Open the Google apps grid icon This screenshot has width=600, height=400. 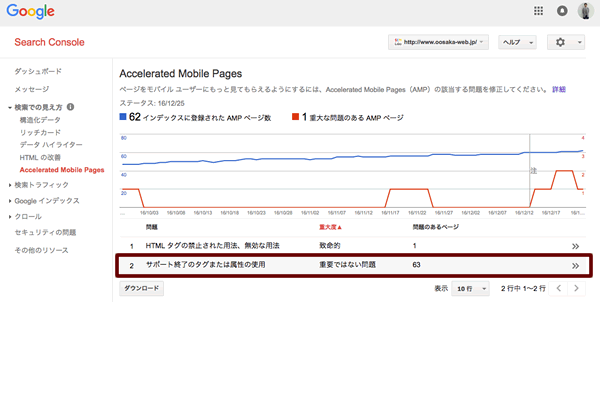538,11
